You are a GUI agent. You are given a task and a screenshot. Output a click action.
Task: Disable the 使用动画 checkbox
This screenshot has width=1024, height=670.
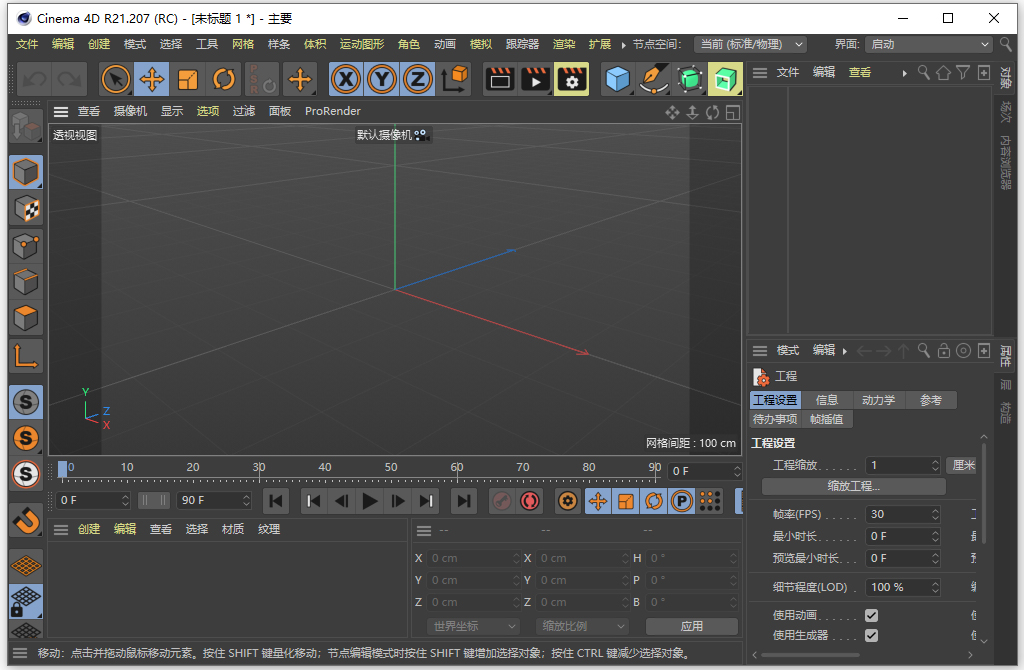tap(871, 615)
